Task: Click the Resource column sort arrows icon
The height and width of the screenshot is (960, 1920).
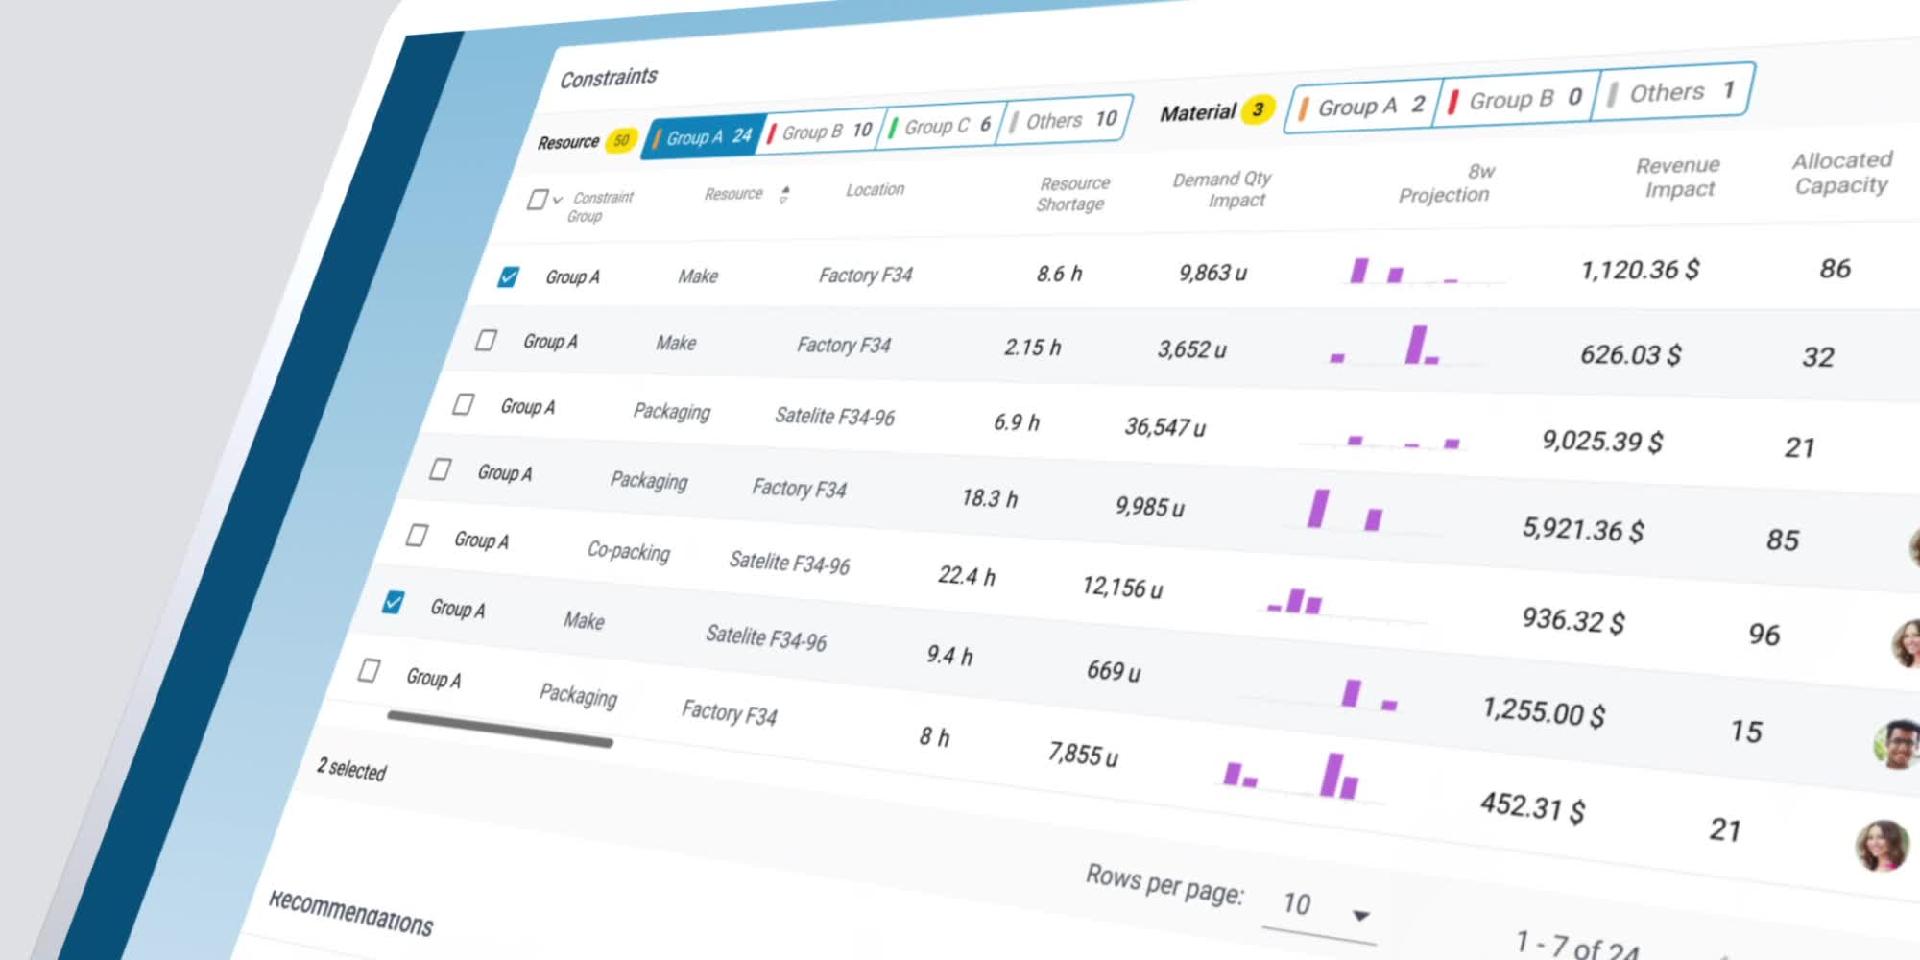Action: 784,194
